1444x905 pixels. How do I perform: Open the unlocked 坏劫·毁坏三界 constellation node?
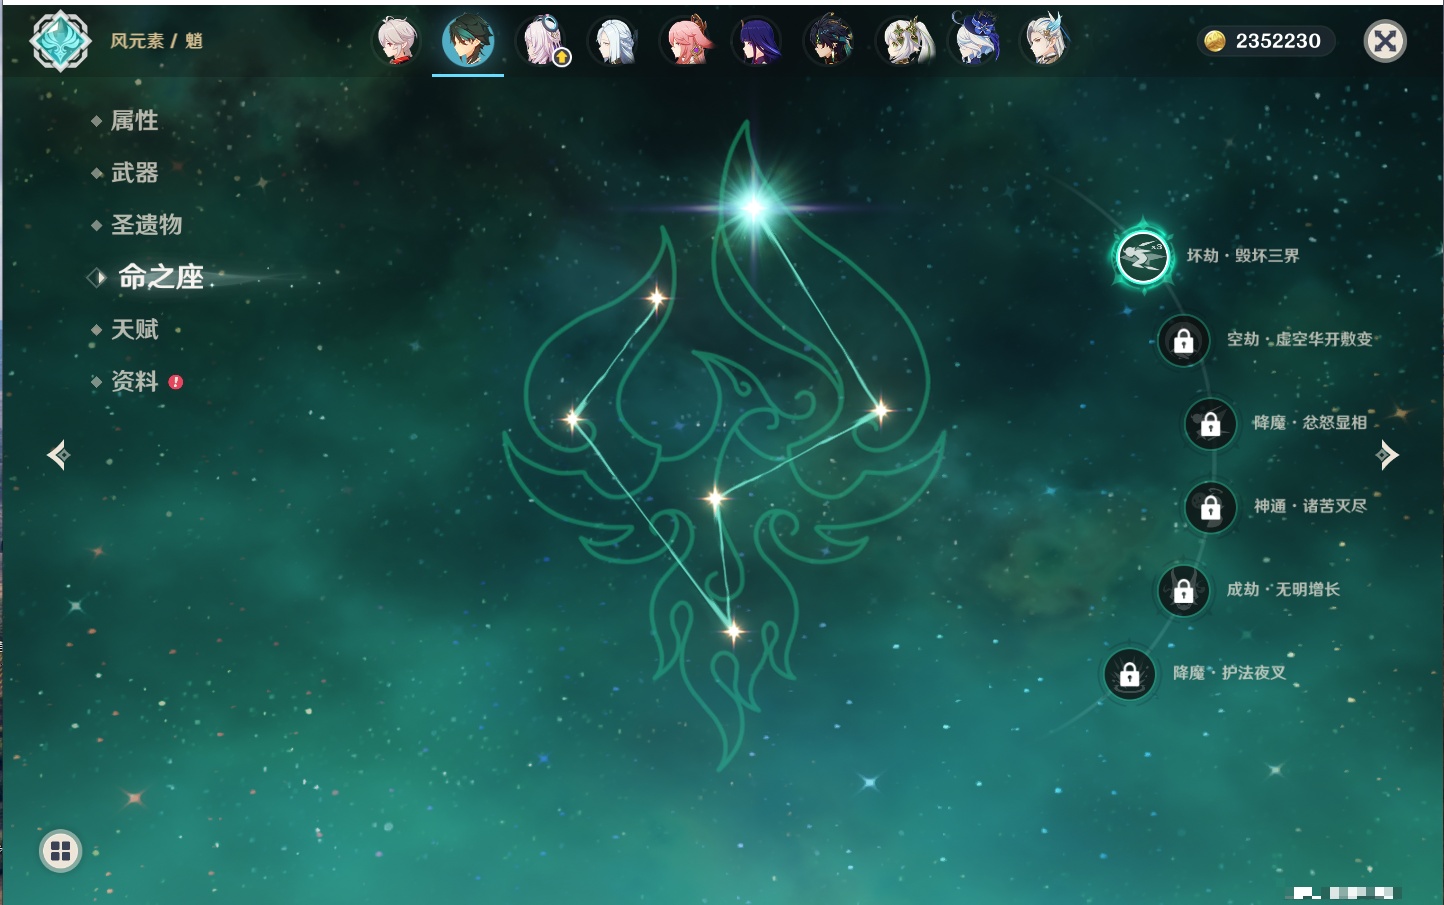coord(1143,257)
